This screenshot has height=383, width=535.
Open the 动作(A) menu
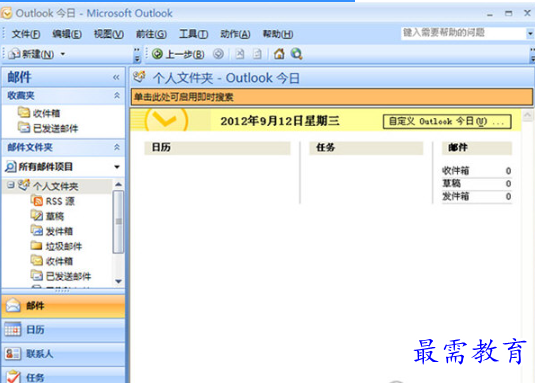(235, 34)
